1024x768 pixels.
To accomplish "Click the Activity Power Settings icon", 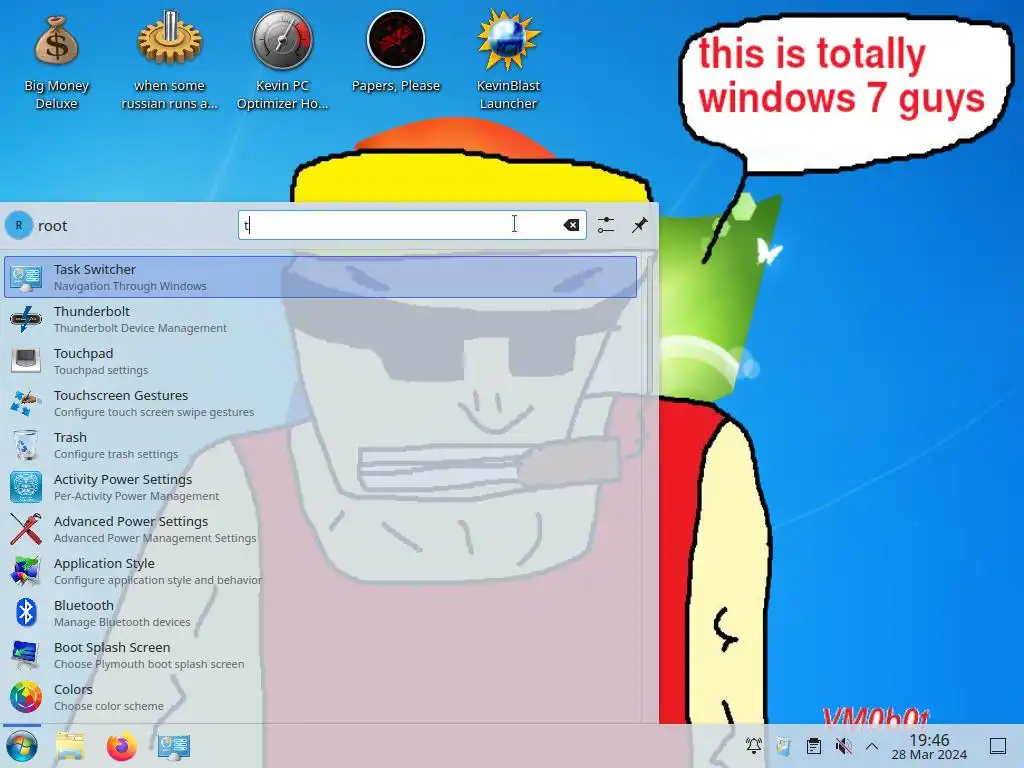I will (26, 487).
